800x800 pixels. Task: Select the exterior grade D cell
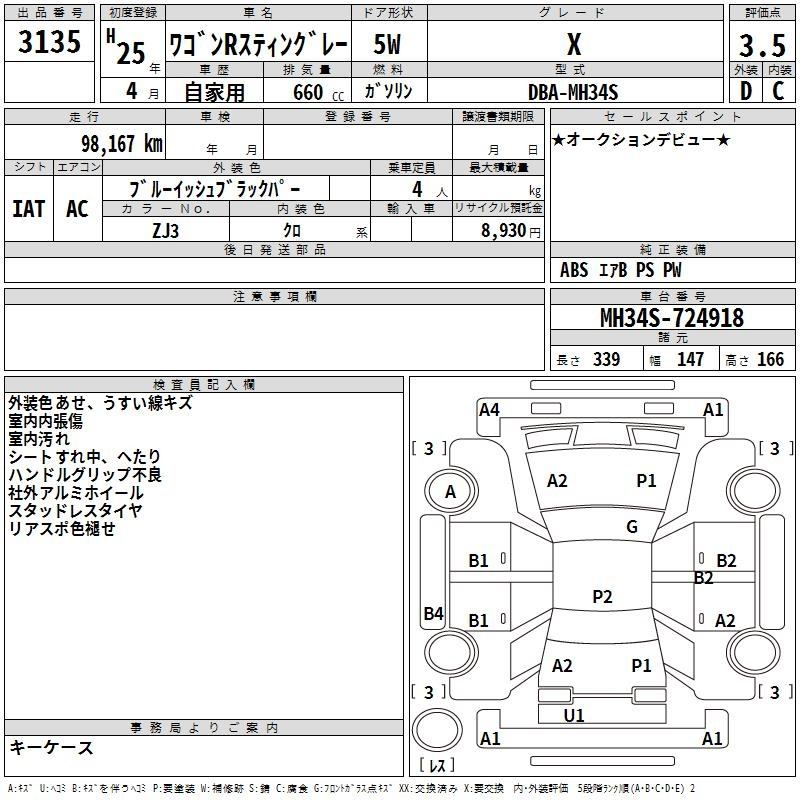[744, 91]
